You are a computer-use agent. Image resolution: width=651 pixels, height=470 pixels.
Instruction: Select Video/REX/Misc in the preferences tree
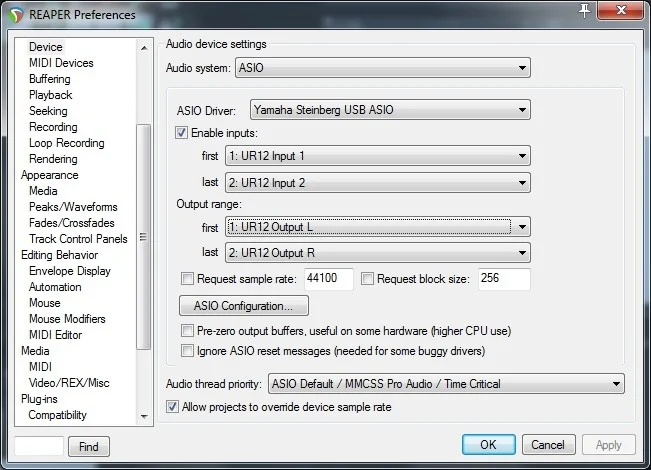tap(69, 383)
